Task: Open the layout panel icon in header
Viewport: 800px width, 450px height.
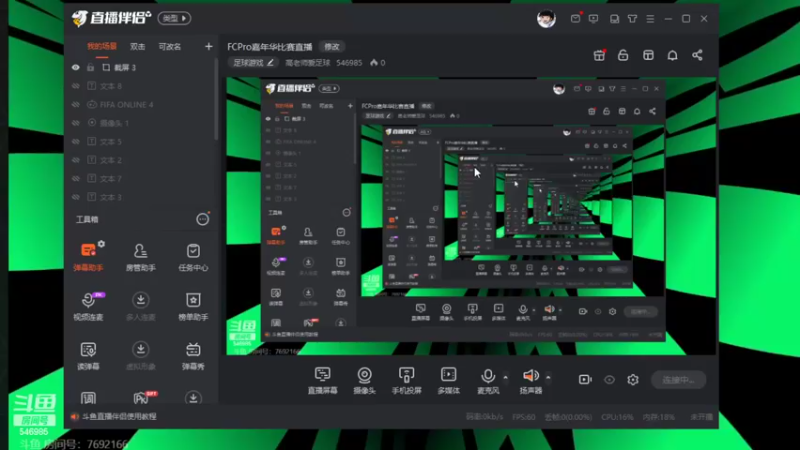Action: click(x=648, y=55)
